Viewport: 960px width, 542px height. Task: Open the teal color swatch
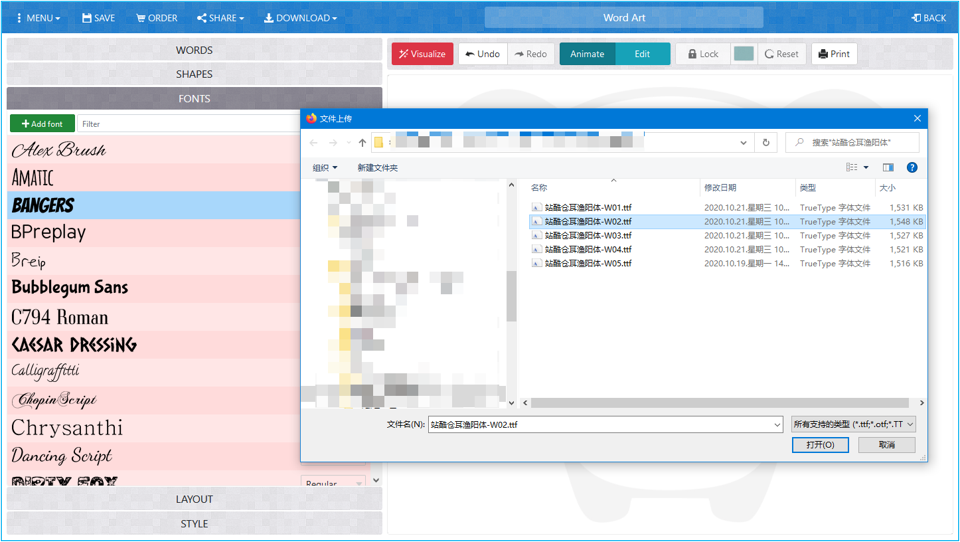744,54
